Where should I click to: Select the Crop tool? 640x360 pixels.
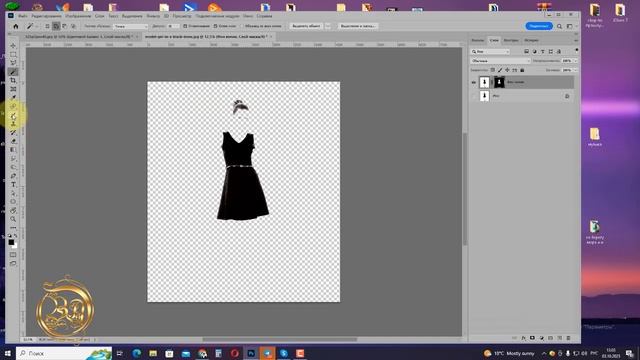click(x=13, y=80)
